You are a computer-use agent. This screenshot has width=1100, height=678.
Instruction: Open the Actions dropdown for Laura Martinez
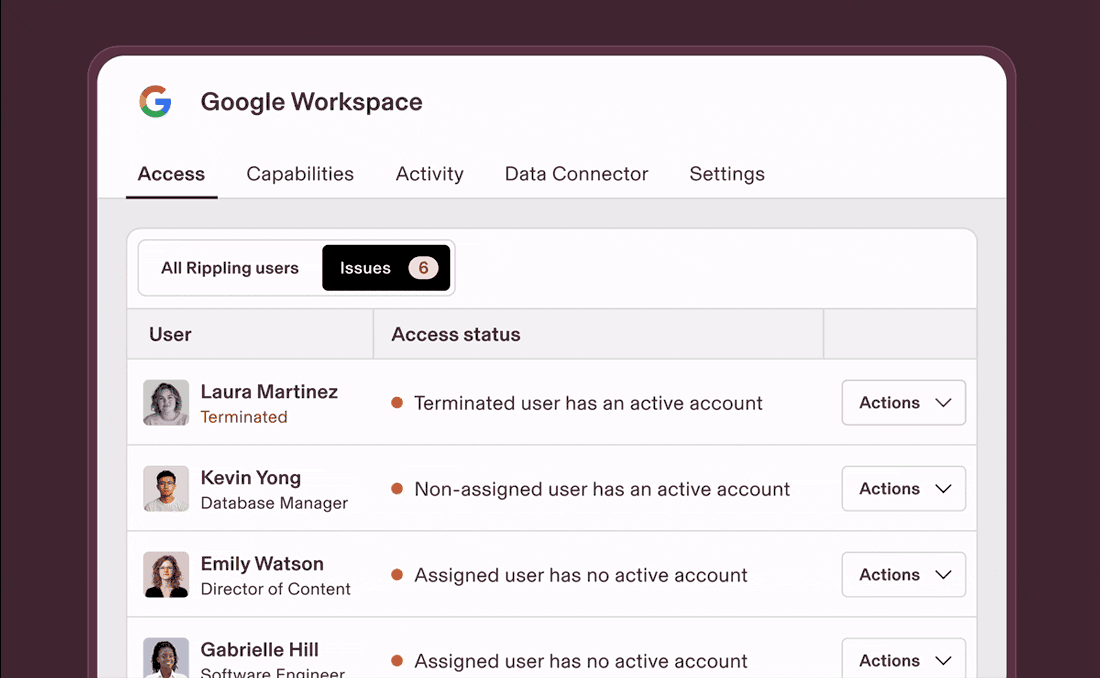click(903, 402)
